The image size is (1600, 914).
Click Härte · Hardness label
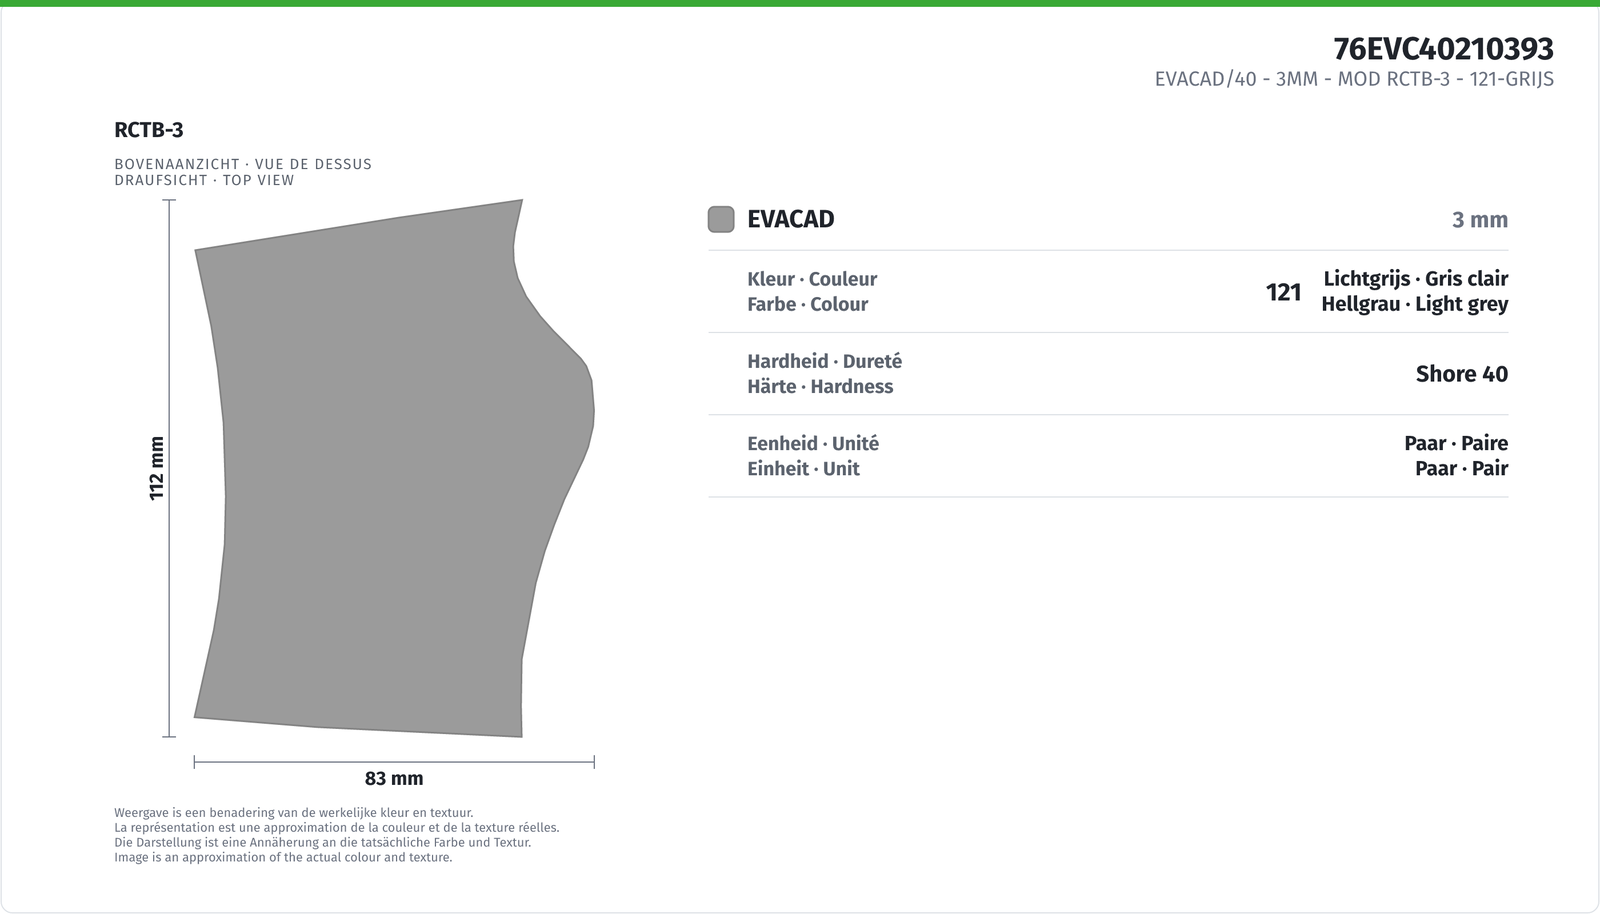[820, 386]
